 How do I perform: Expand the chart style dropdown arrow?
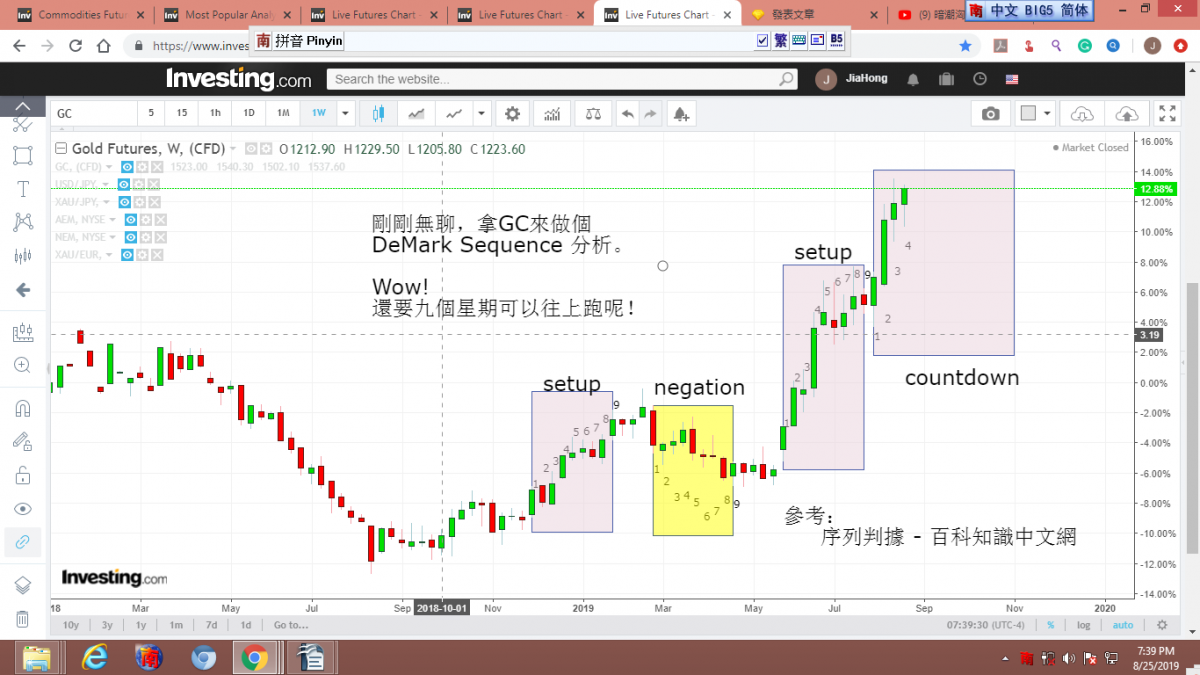(x=482, y=114)
